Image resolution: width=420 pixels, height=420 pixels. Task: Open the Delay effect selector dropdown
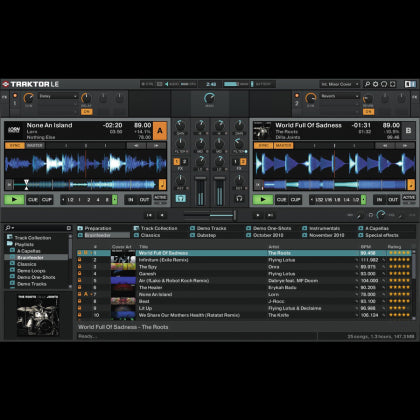[x=58, y=96]
